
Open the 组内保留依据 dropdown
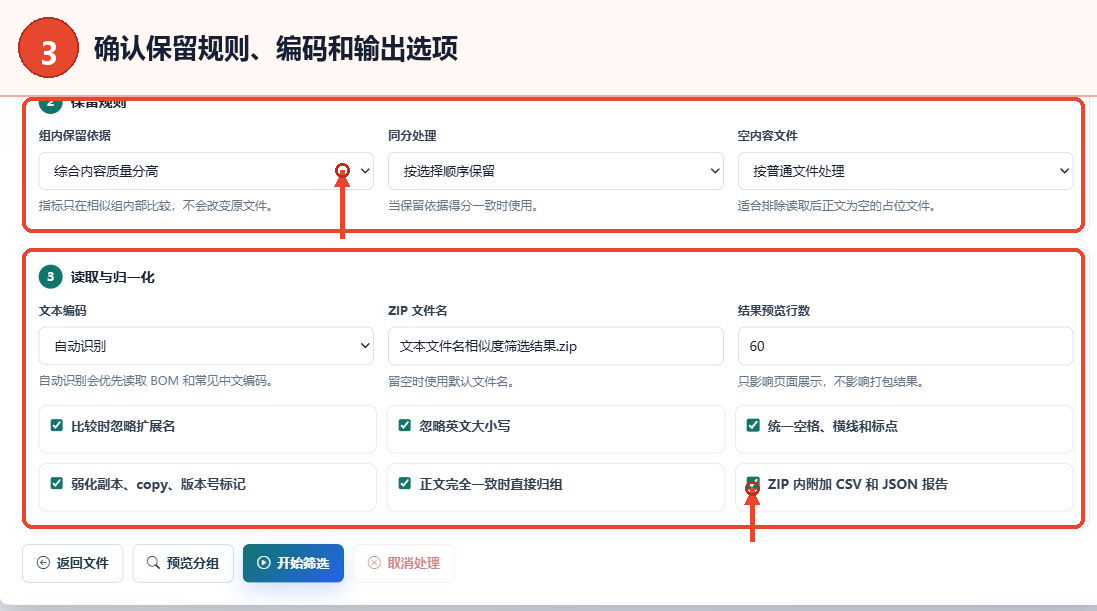coord(206,171)
